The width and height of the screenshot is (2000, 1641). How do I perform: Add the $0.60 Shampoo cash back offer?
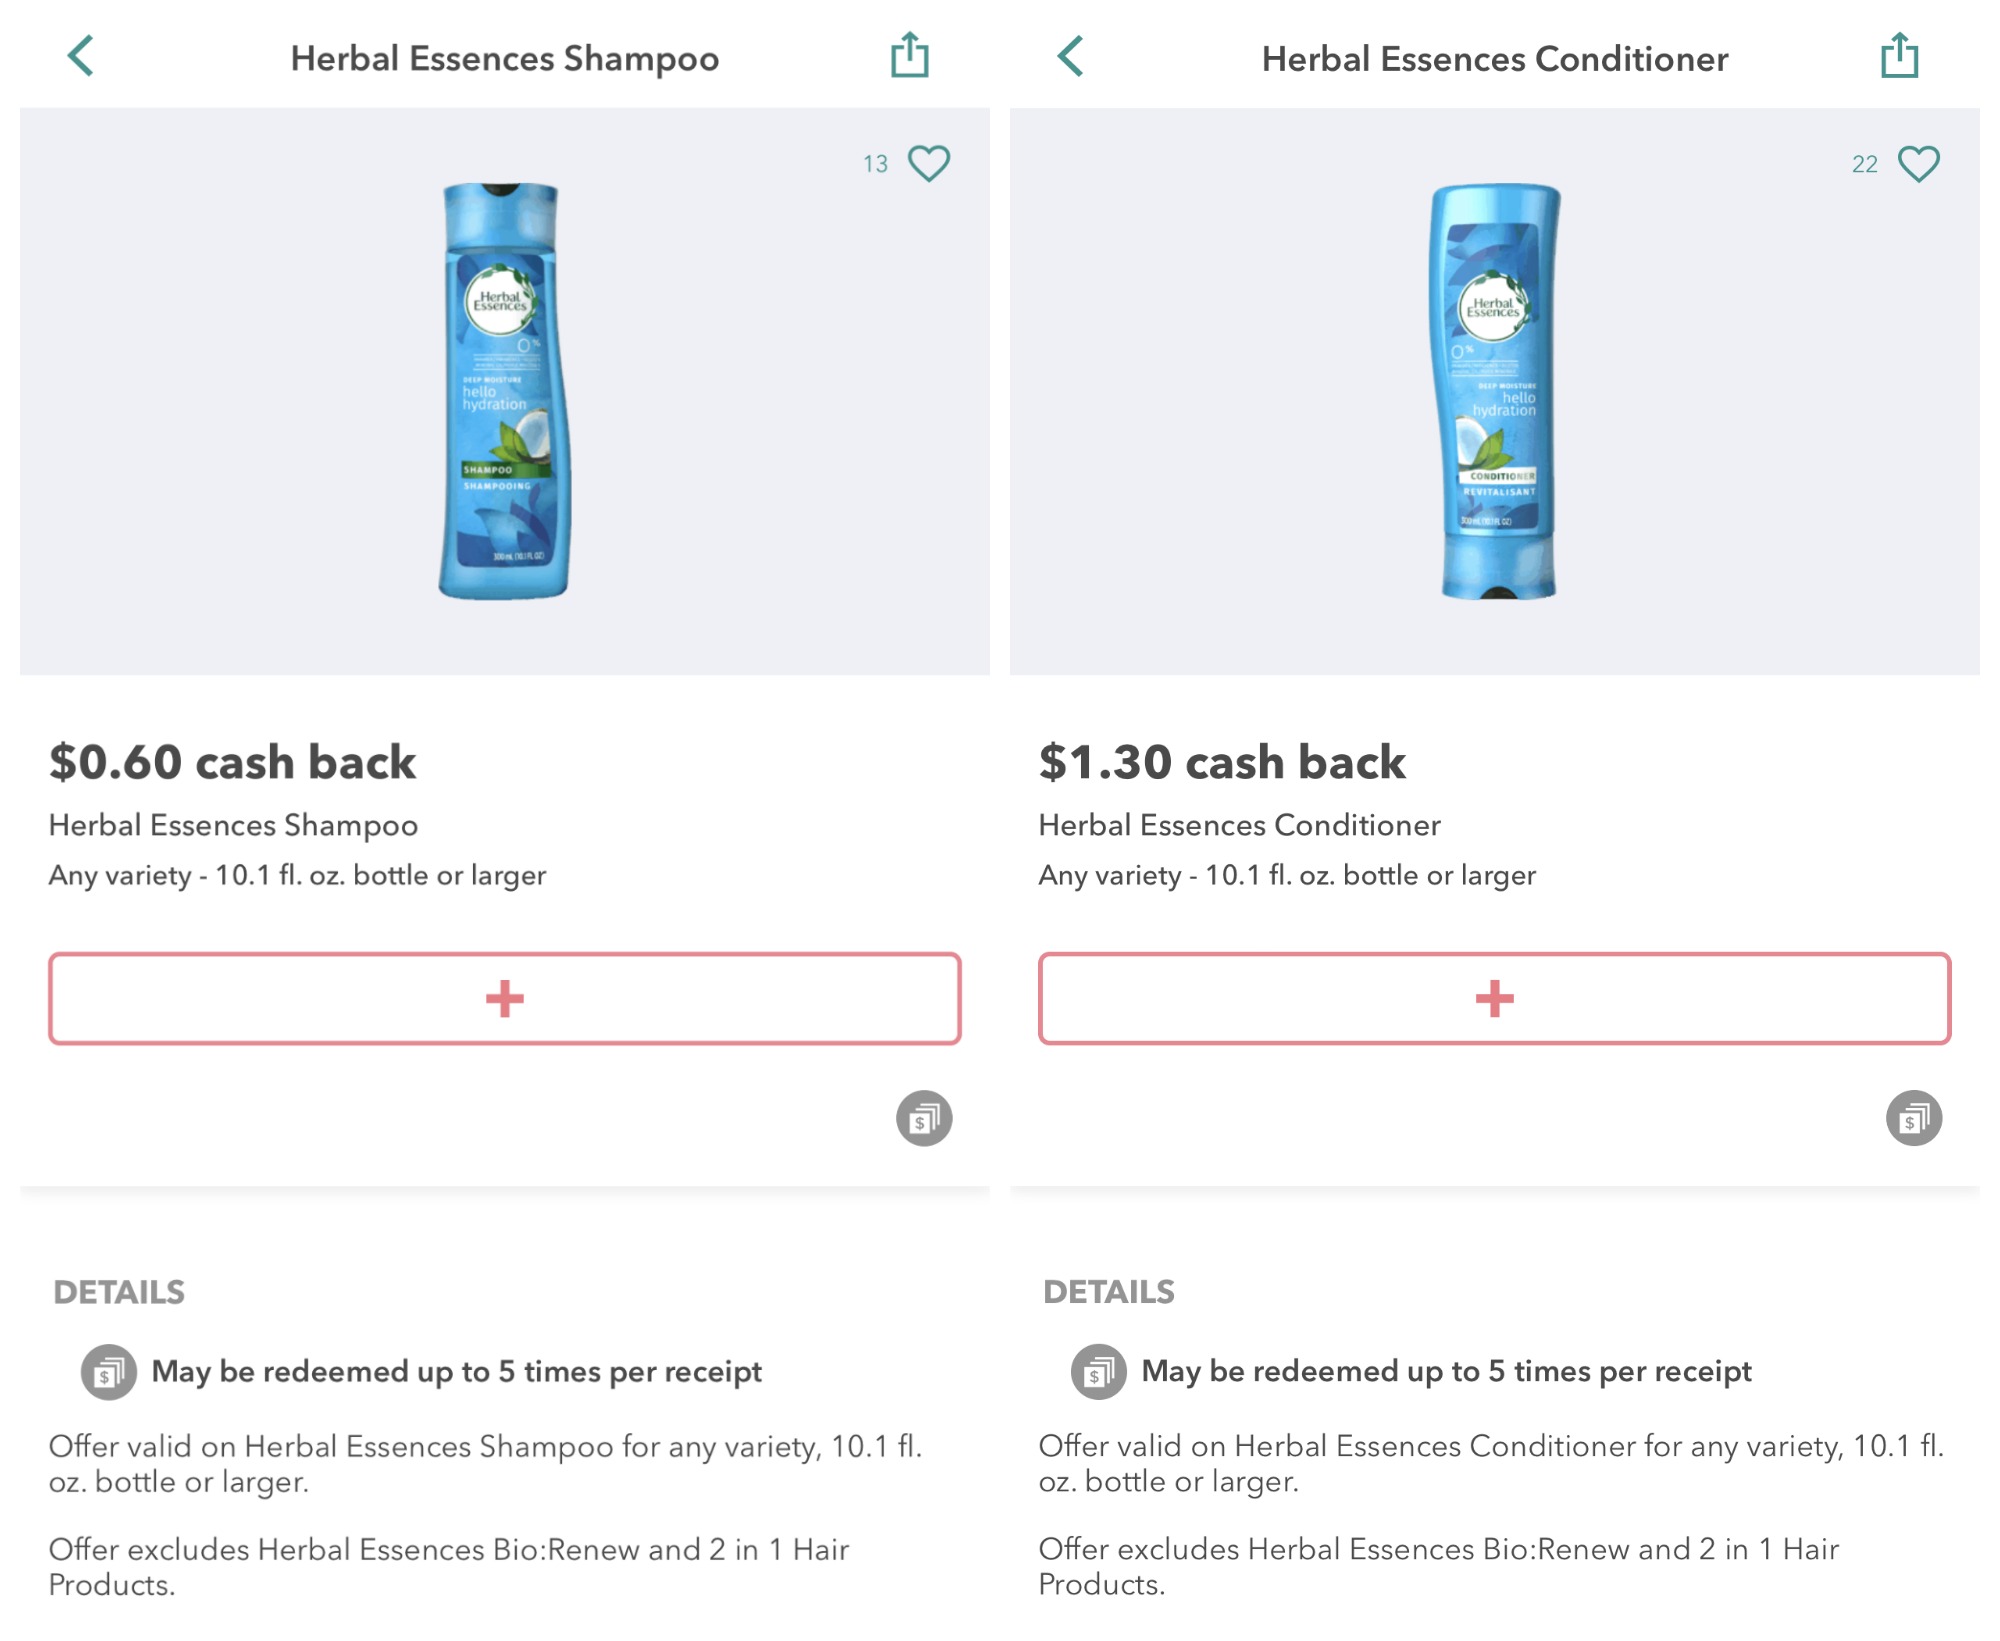point(504,998)
